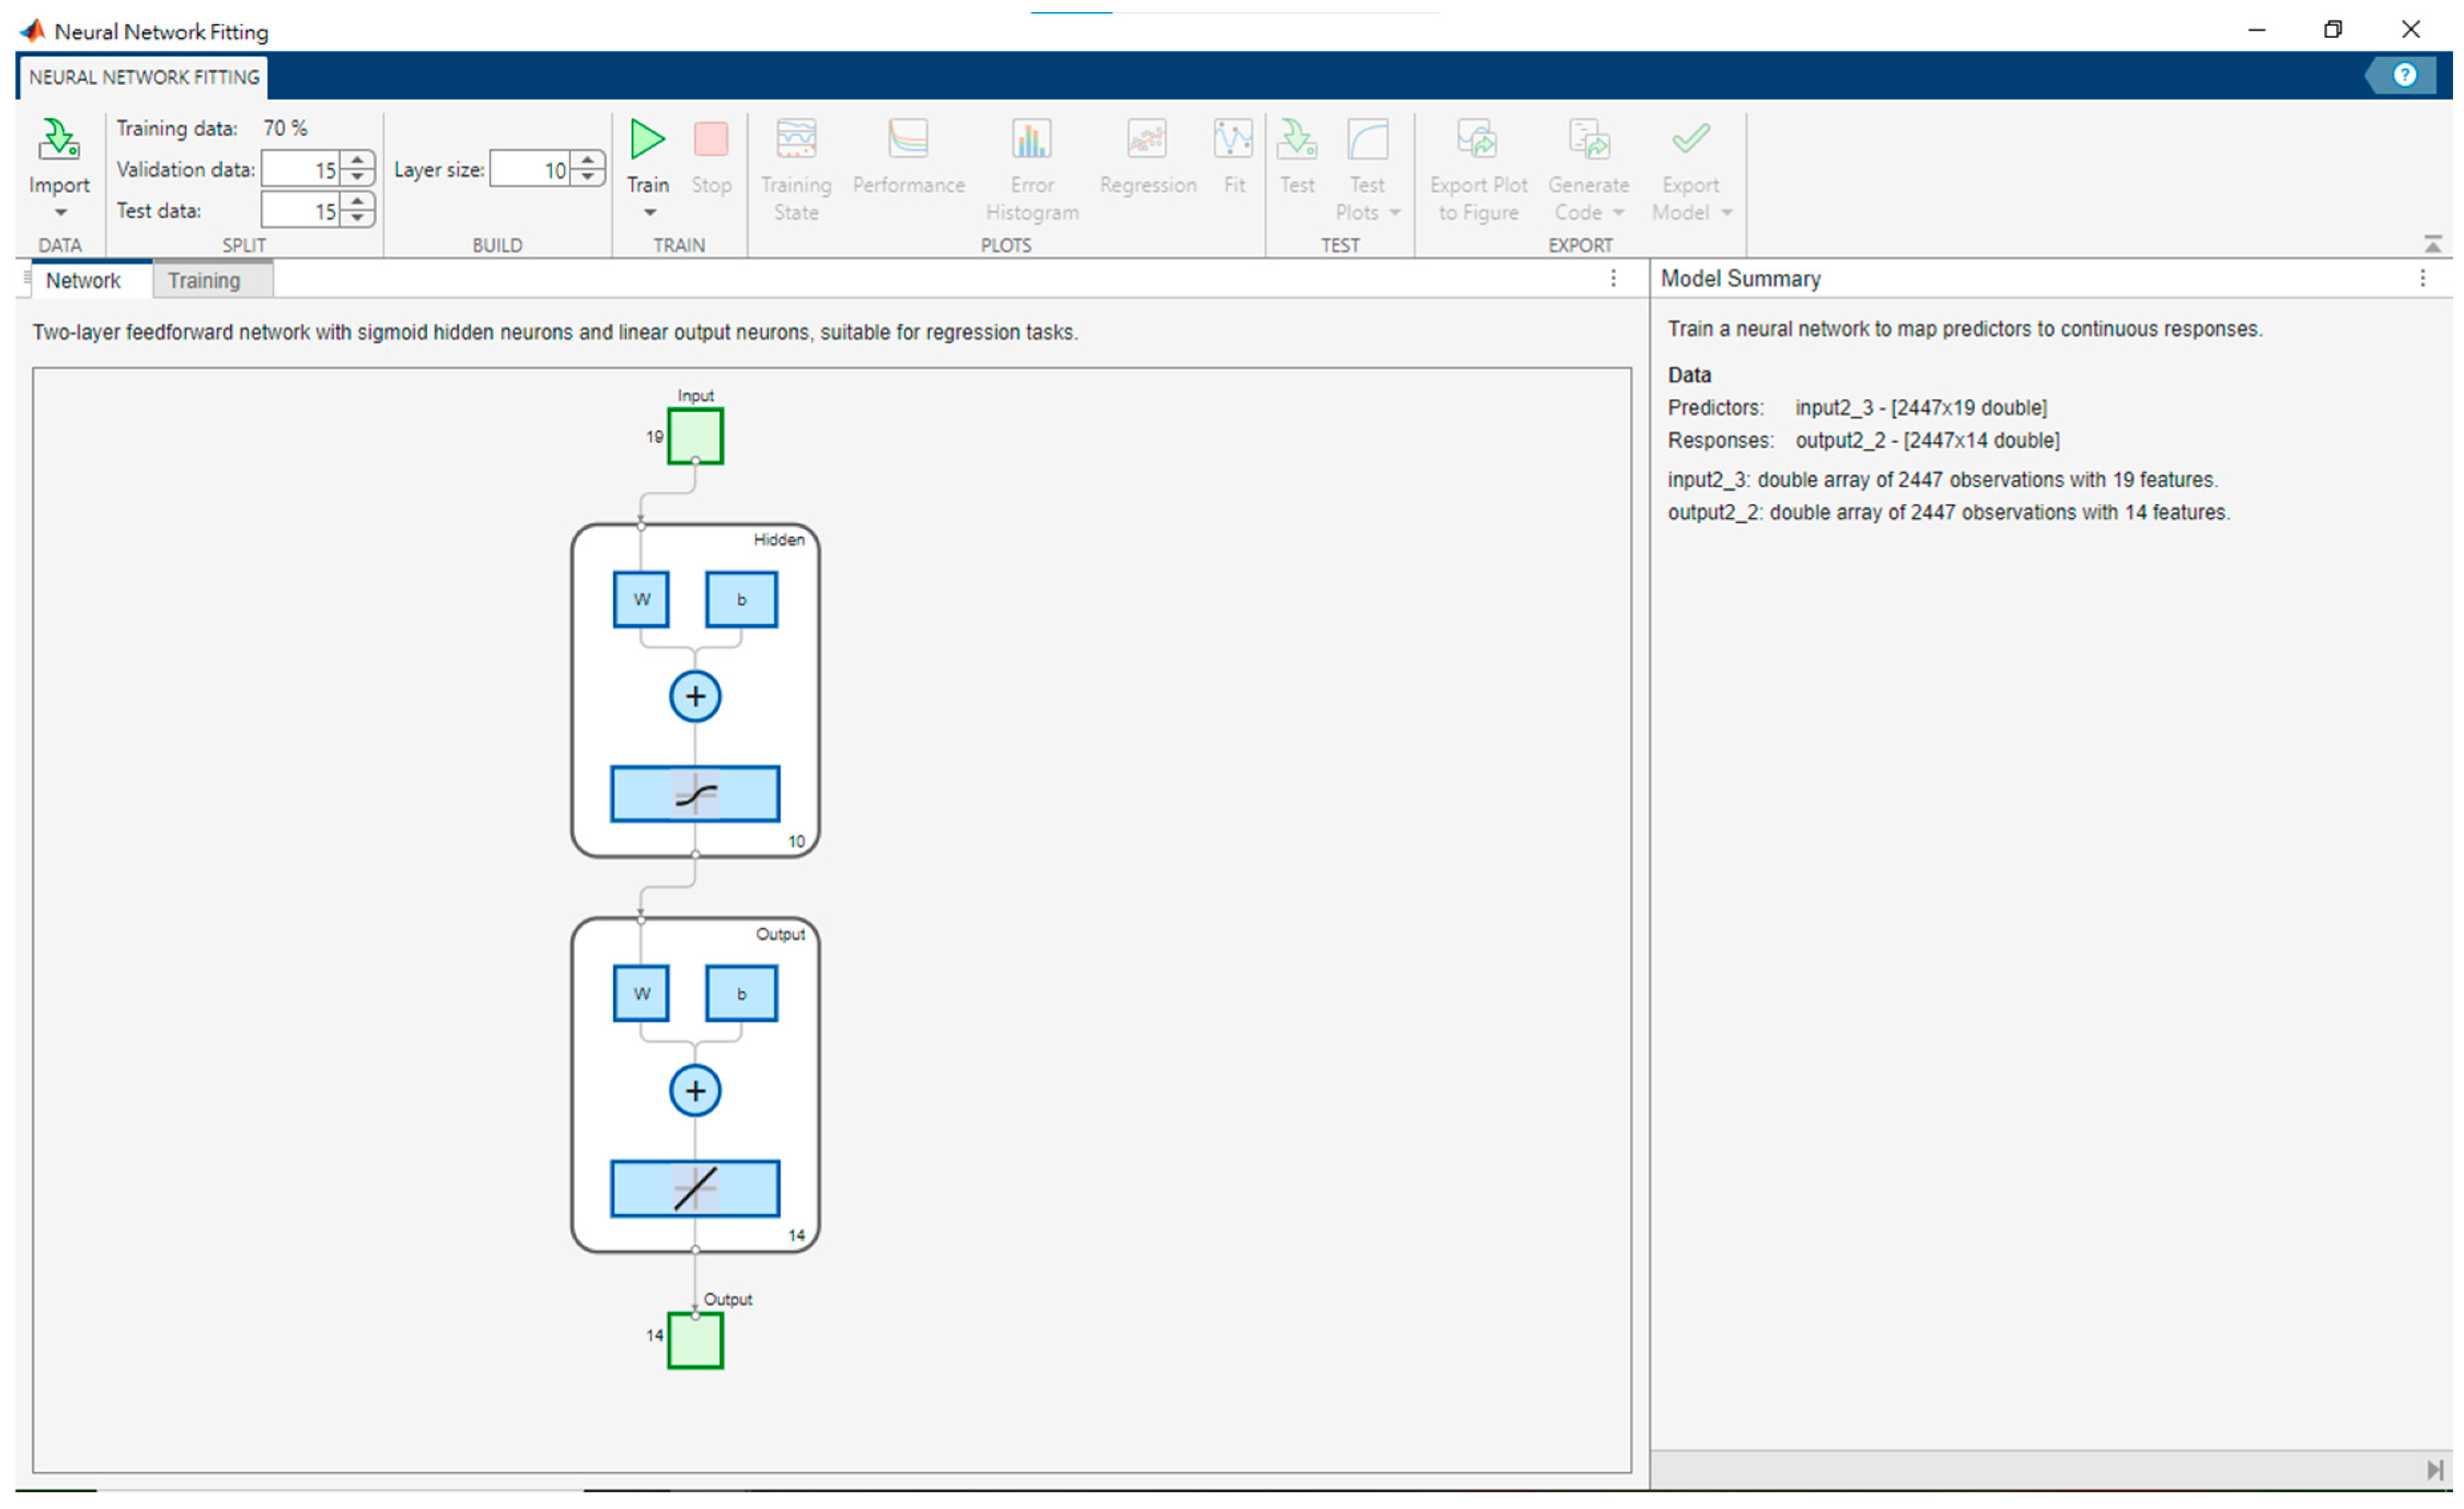Start training with the green Train button
The image size is (2464, 1509).
[x=647, y=140]
